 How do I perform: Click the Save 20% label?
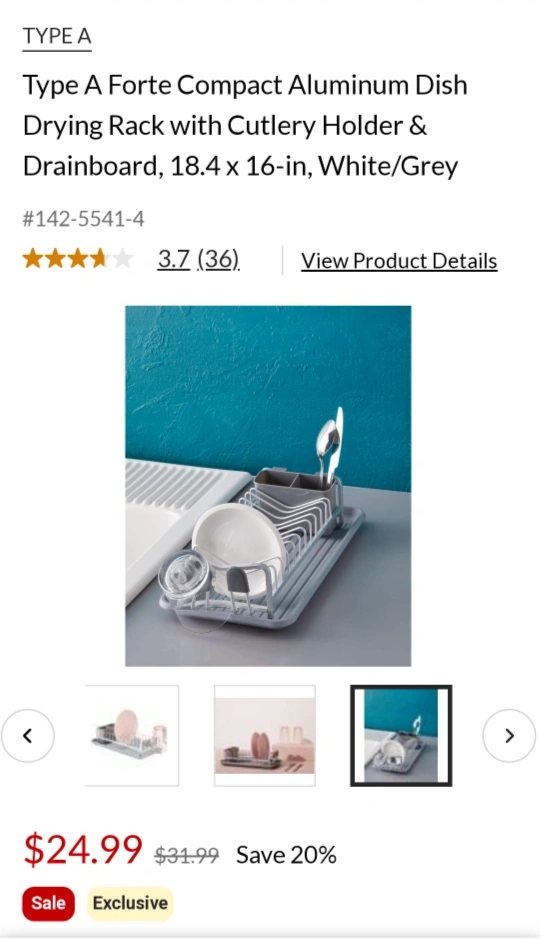point(286,855)
